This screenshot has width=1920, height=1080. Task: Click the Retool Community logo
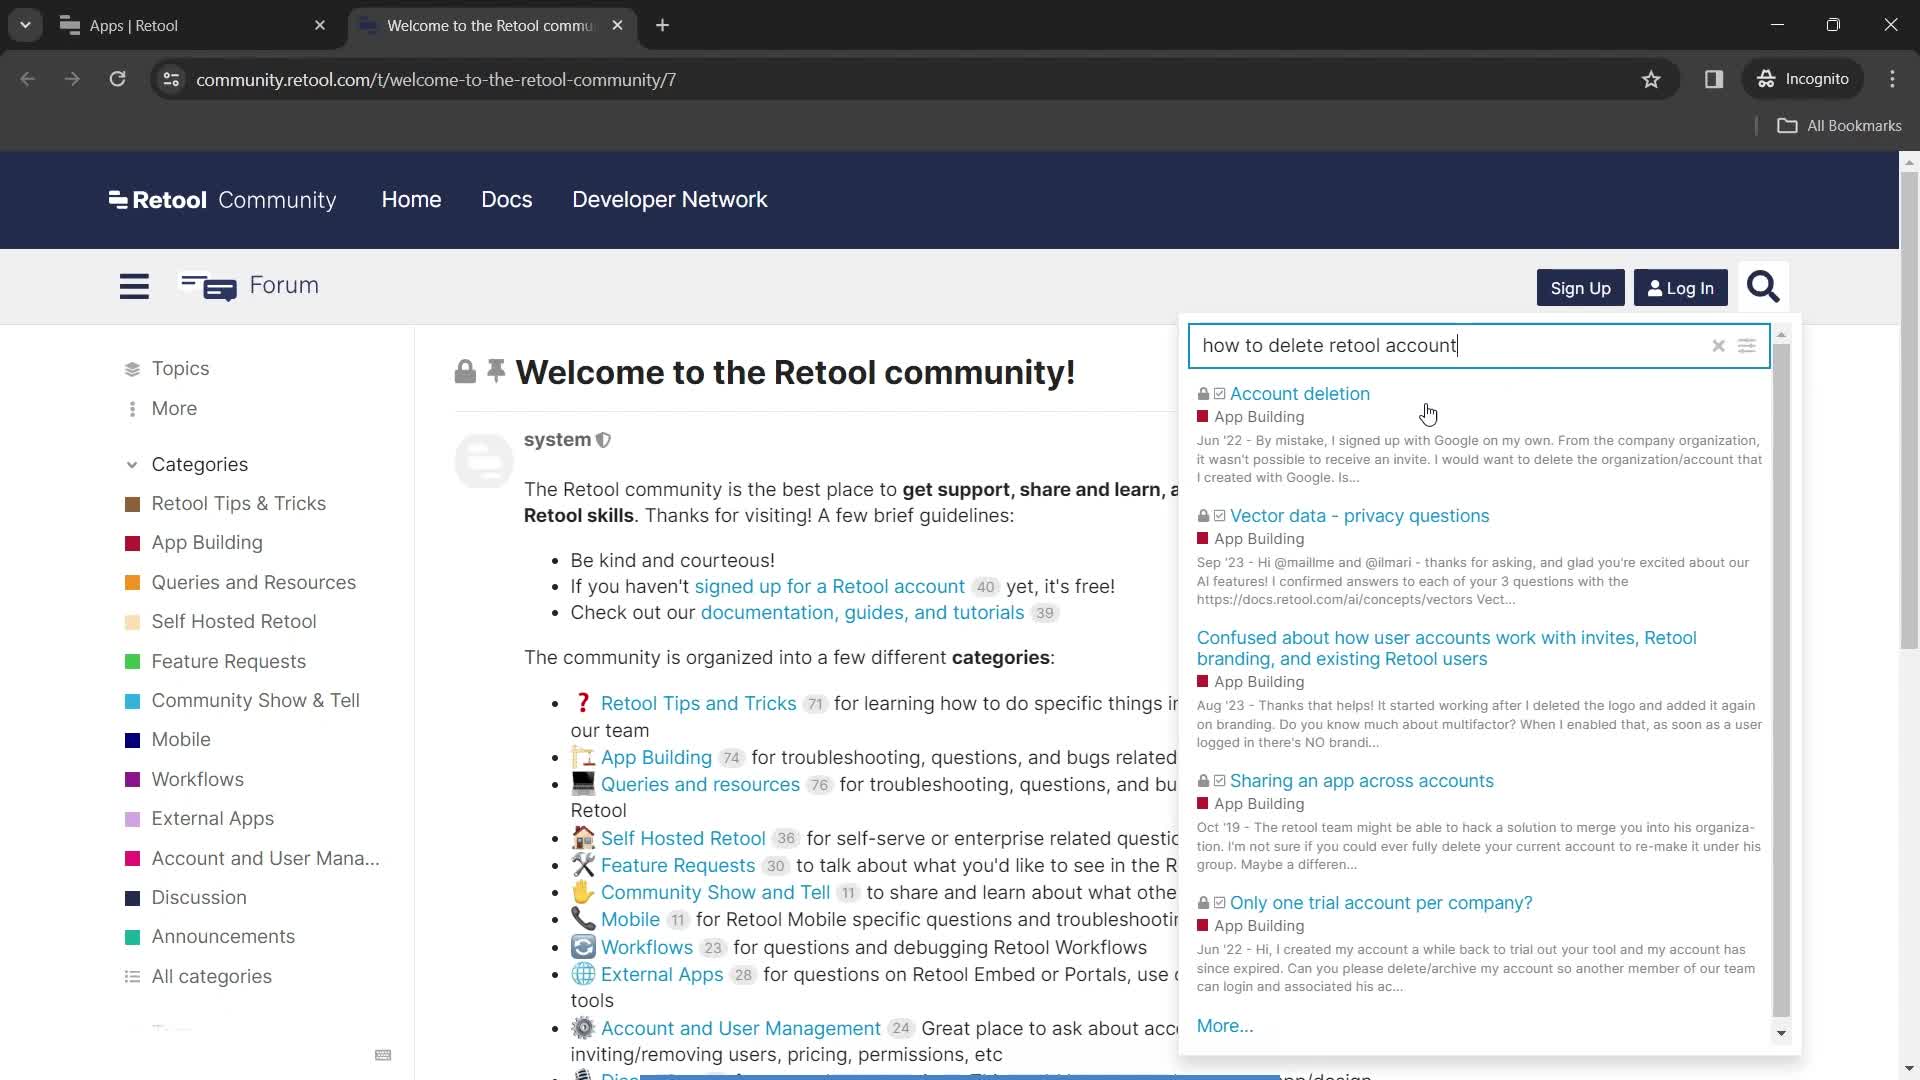pos(222,200)
